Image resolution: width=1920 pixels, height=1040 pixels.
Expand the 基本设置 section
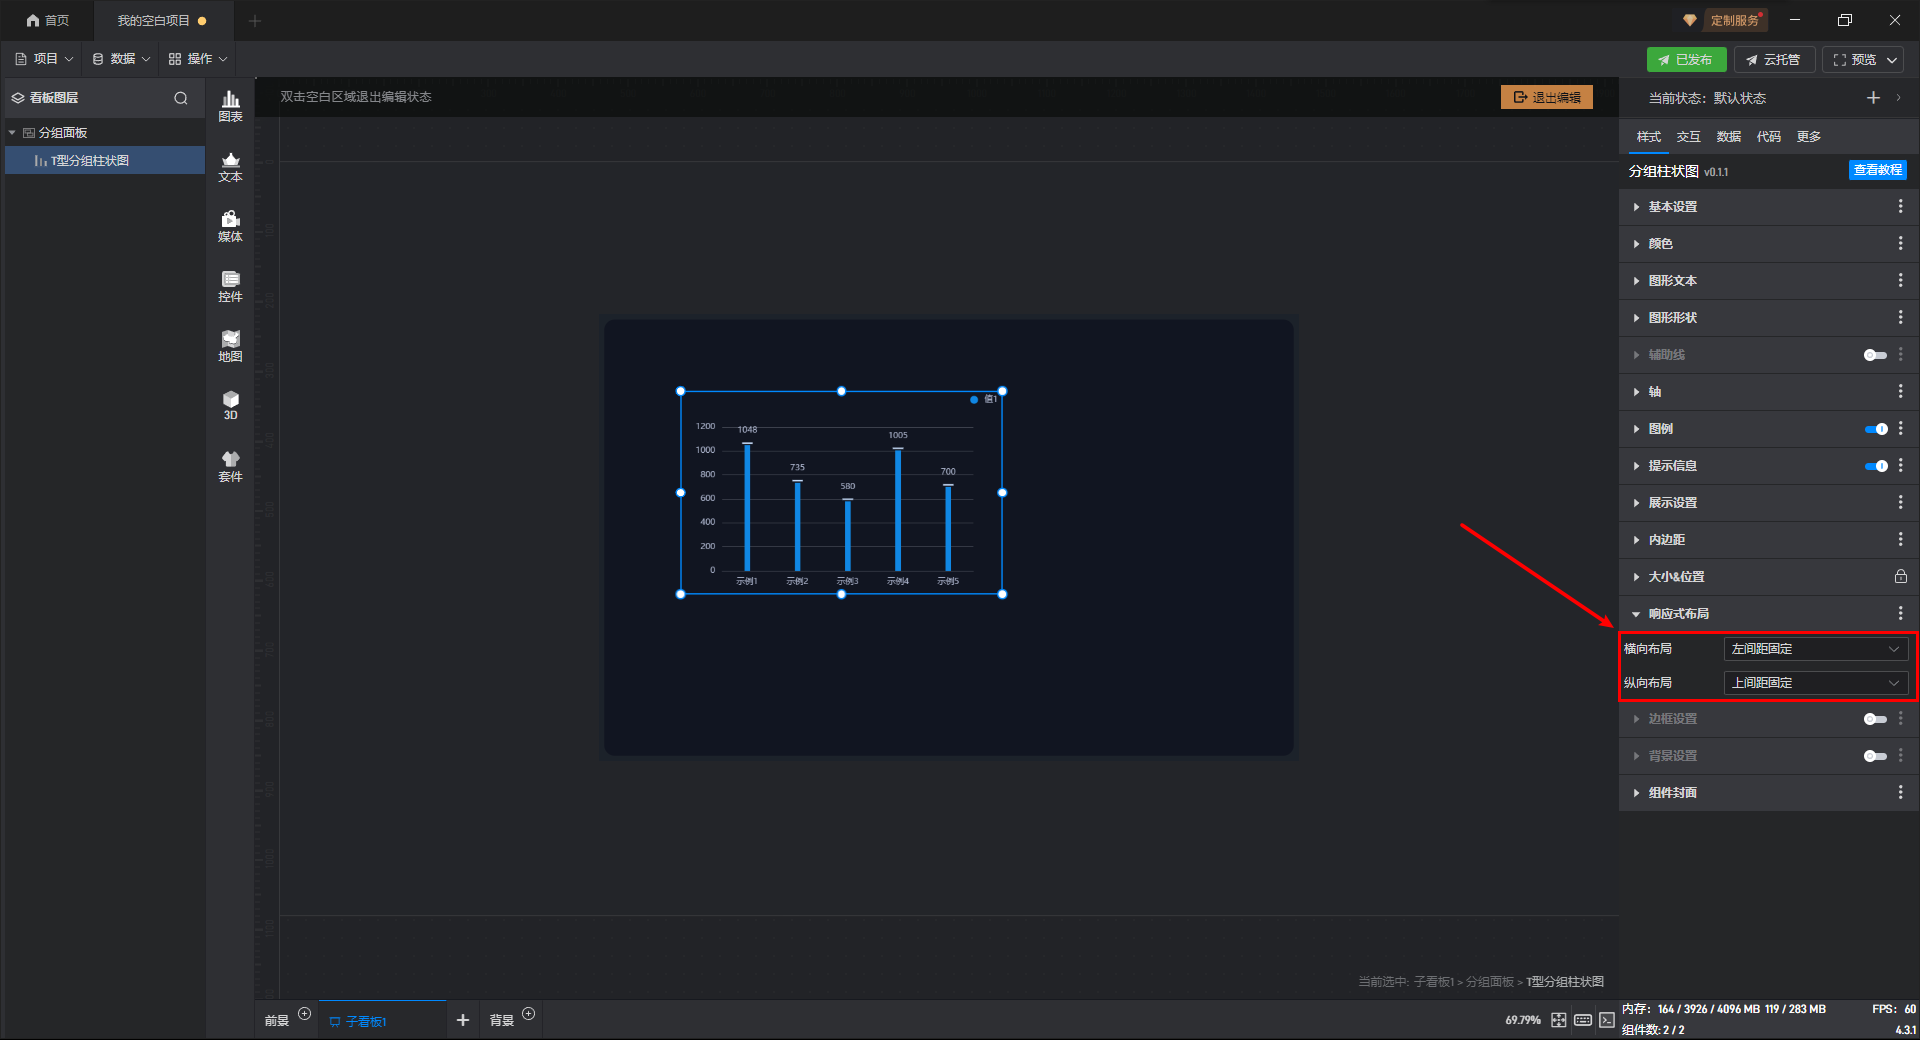coord(1673,207)
